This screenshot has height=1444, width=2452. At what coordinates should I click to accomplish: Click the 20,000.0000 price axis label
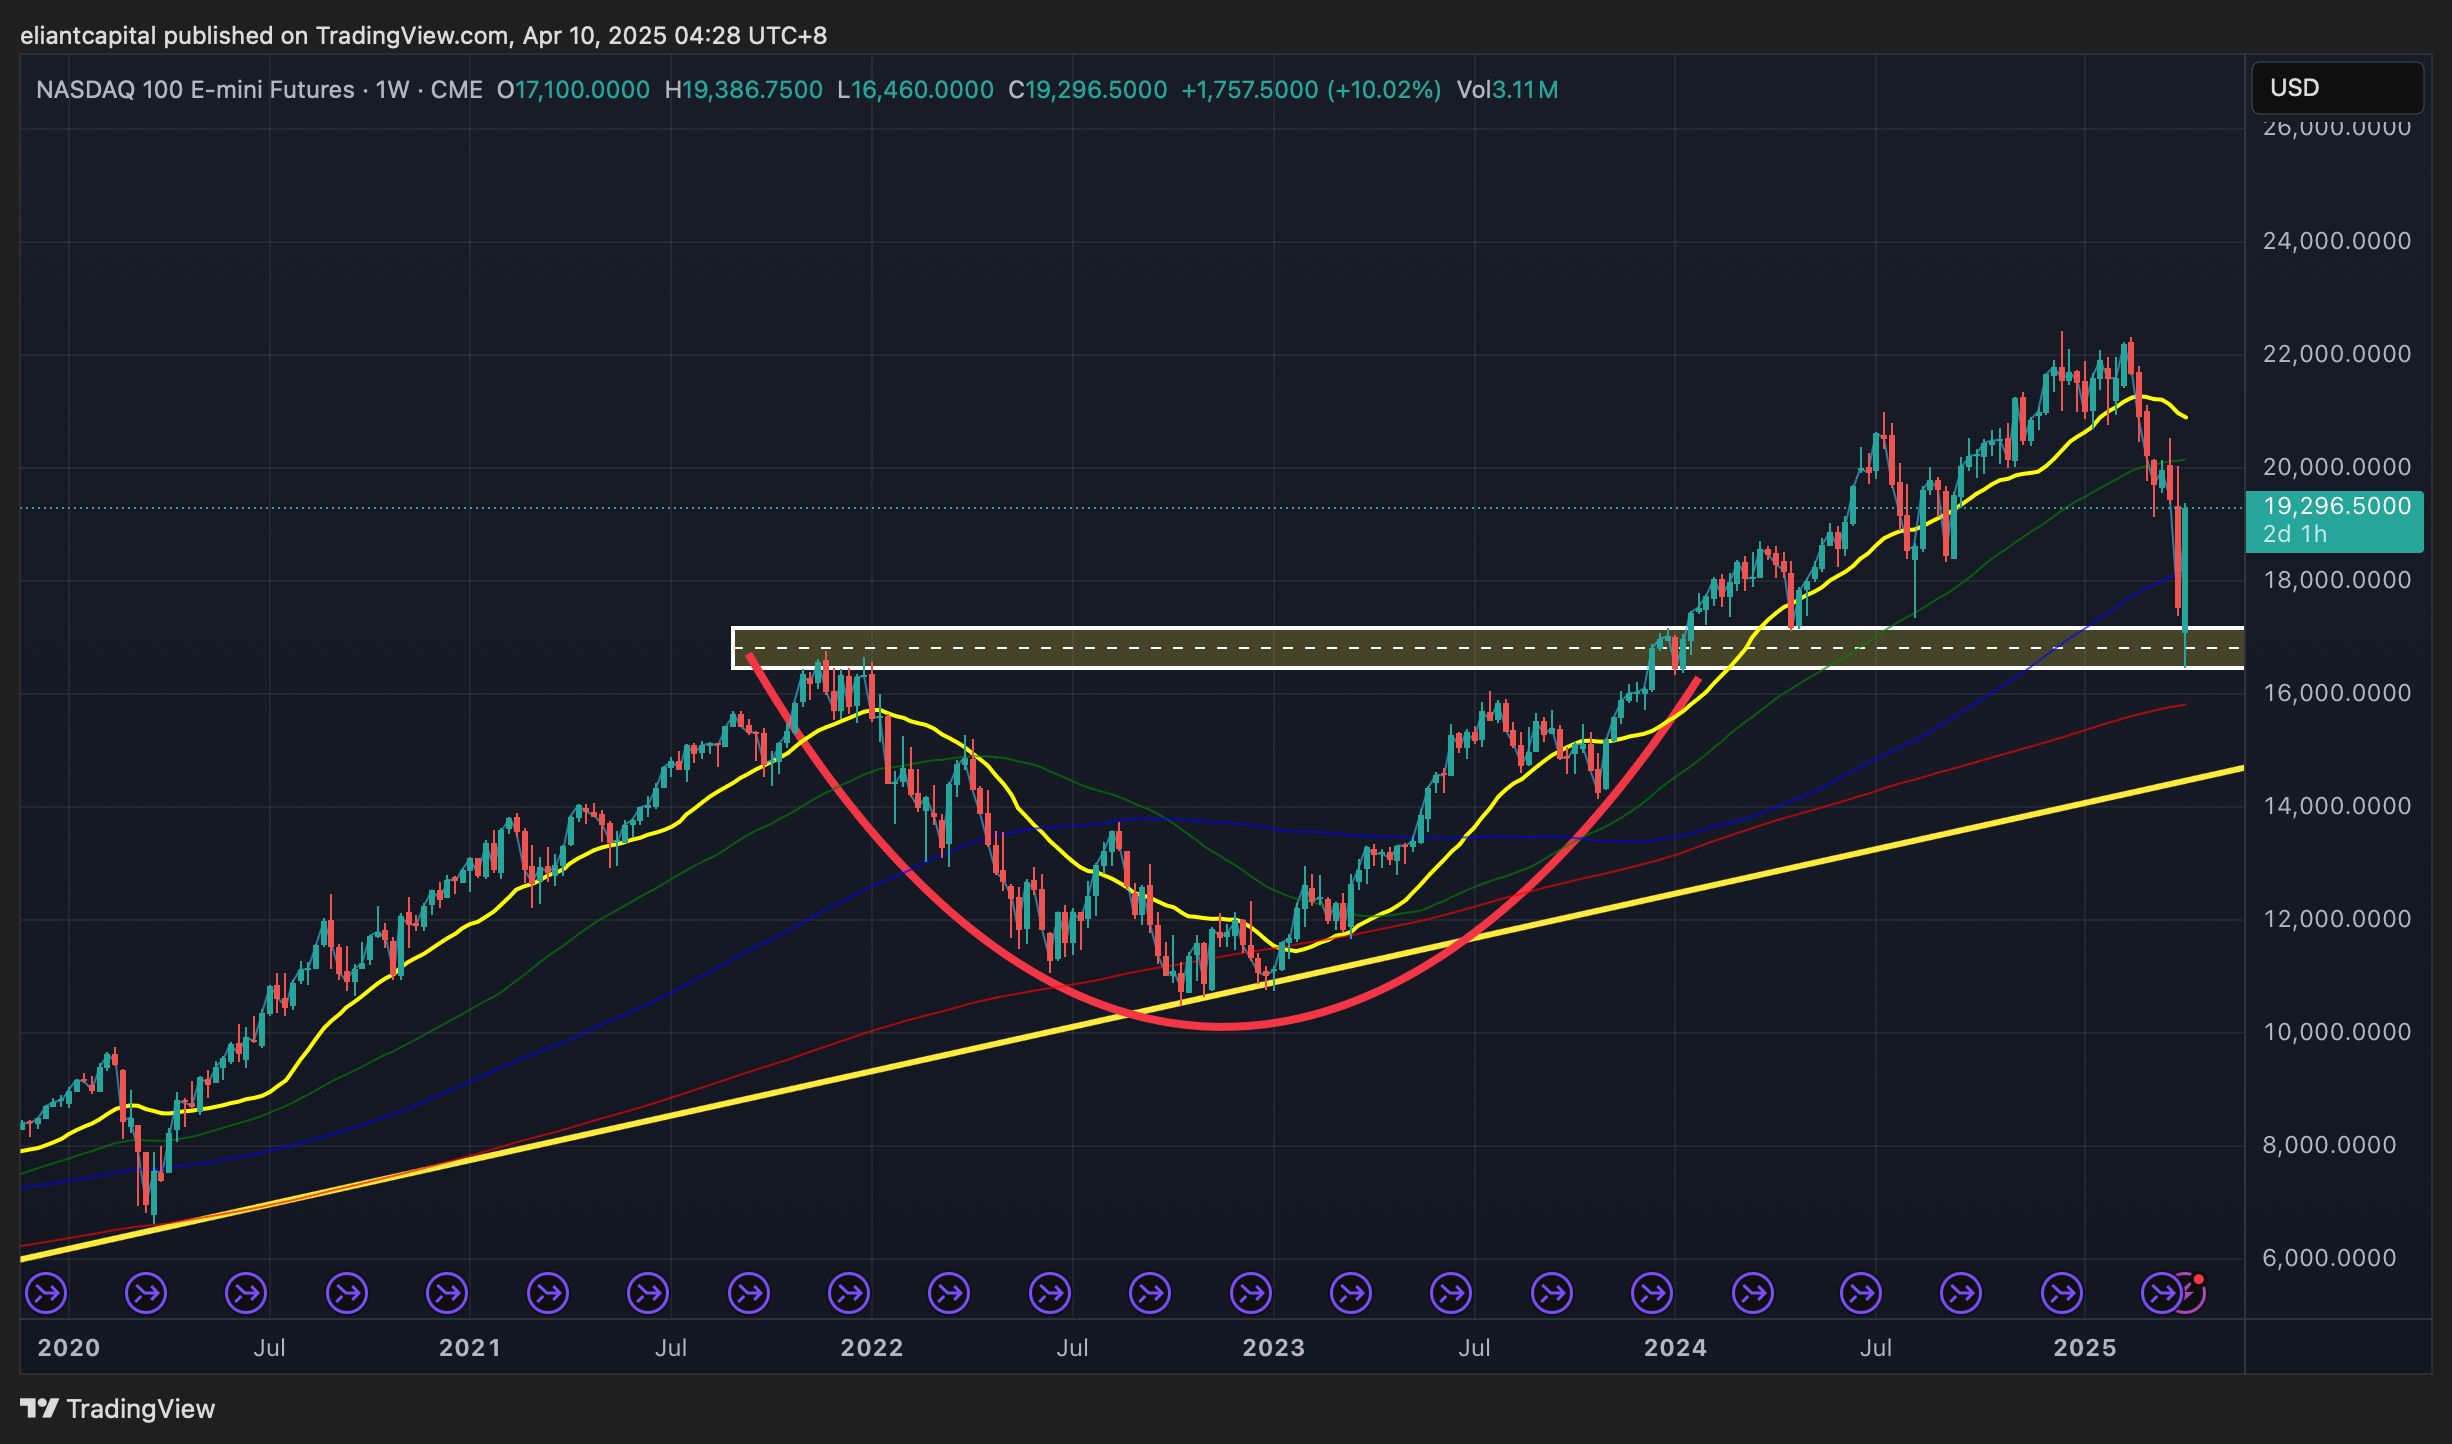(x=2336, y=467)
